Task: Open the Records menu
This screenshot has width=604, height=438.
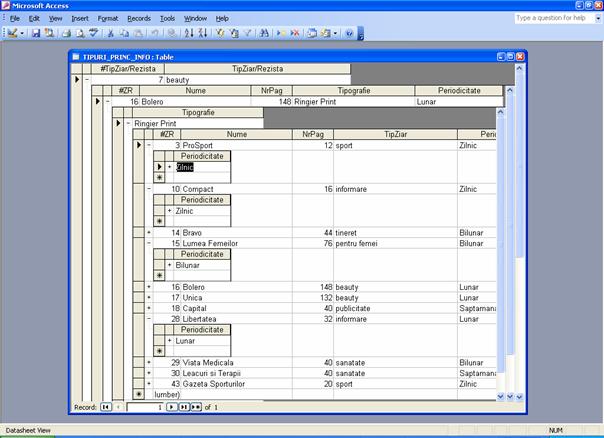Action: (x=139, y=18)
